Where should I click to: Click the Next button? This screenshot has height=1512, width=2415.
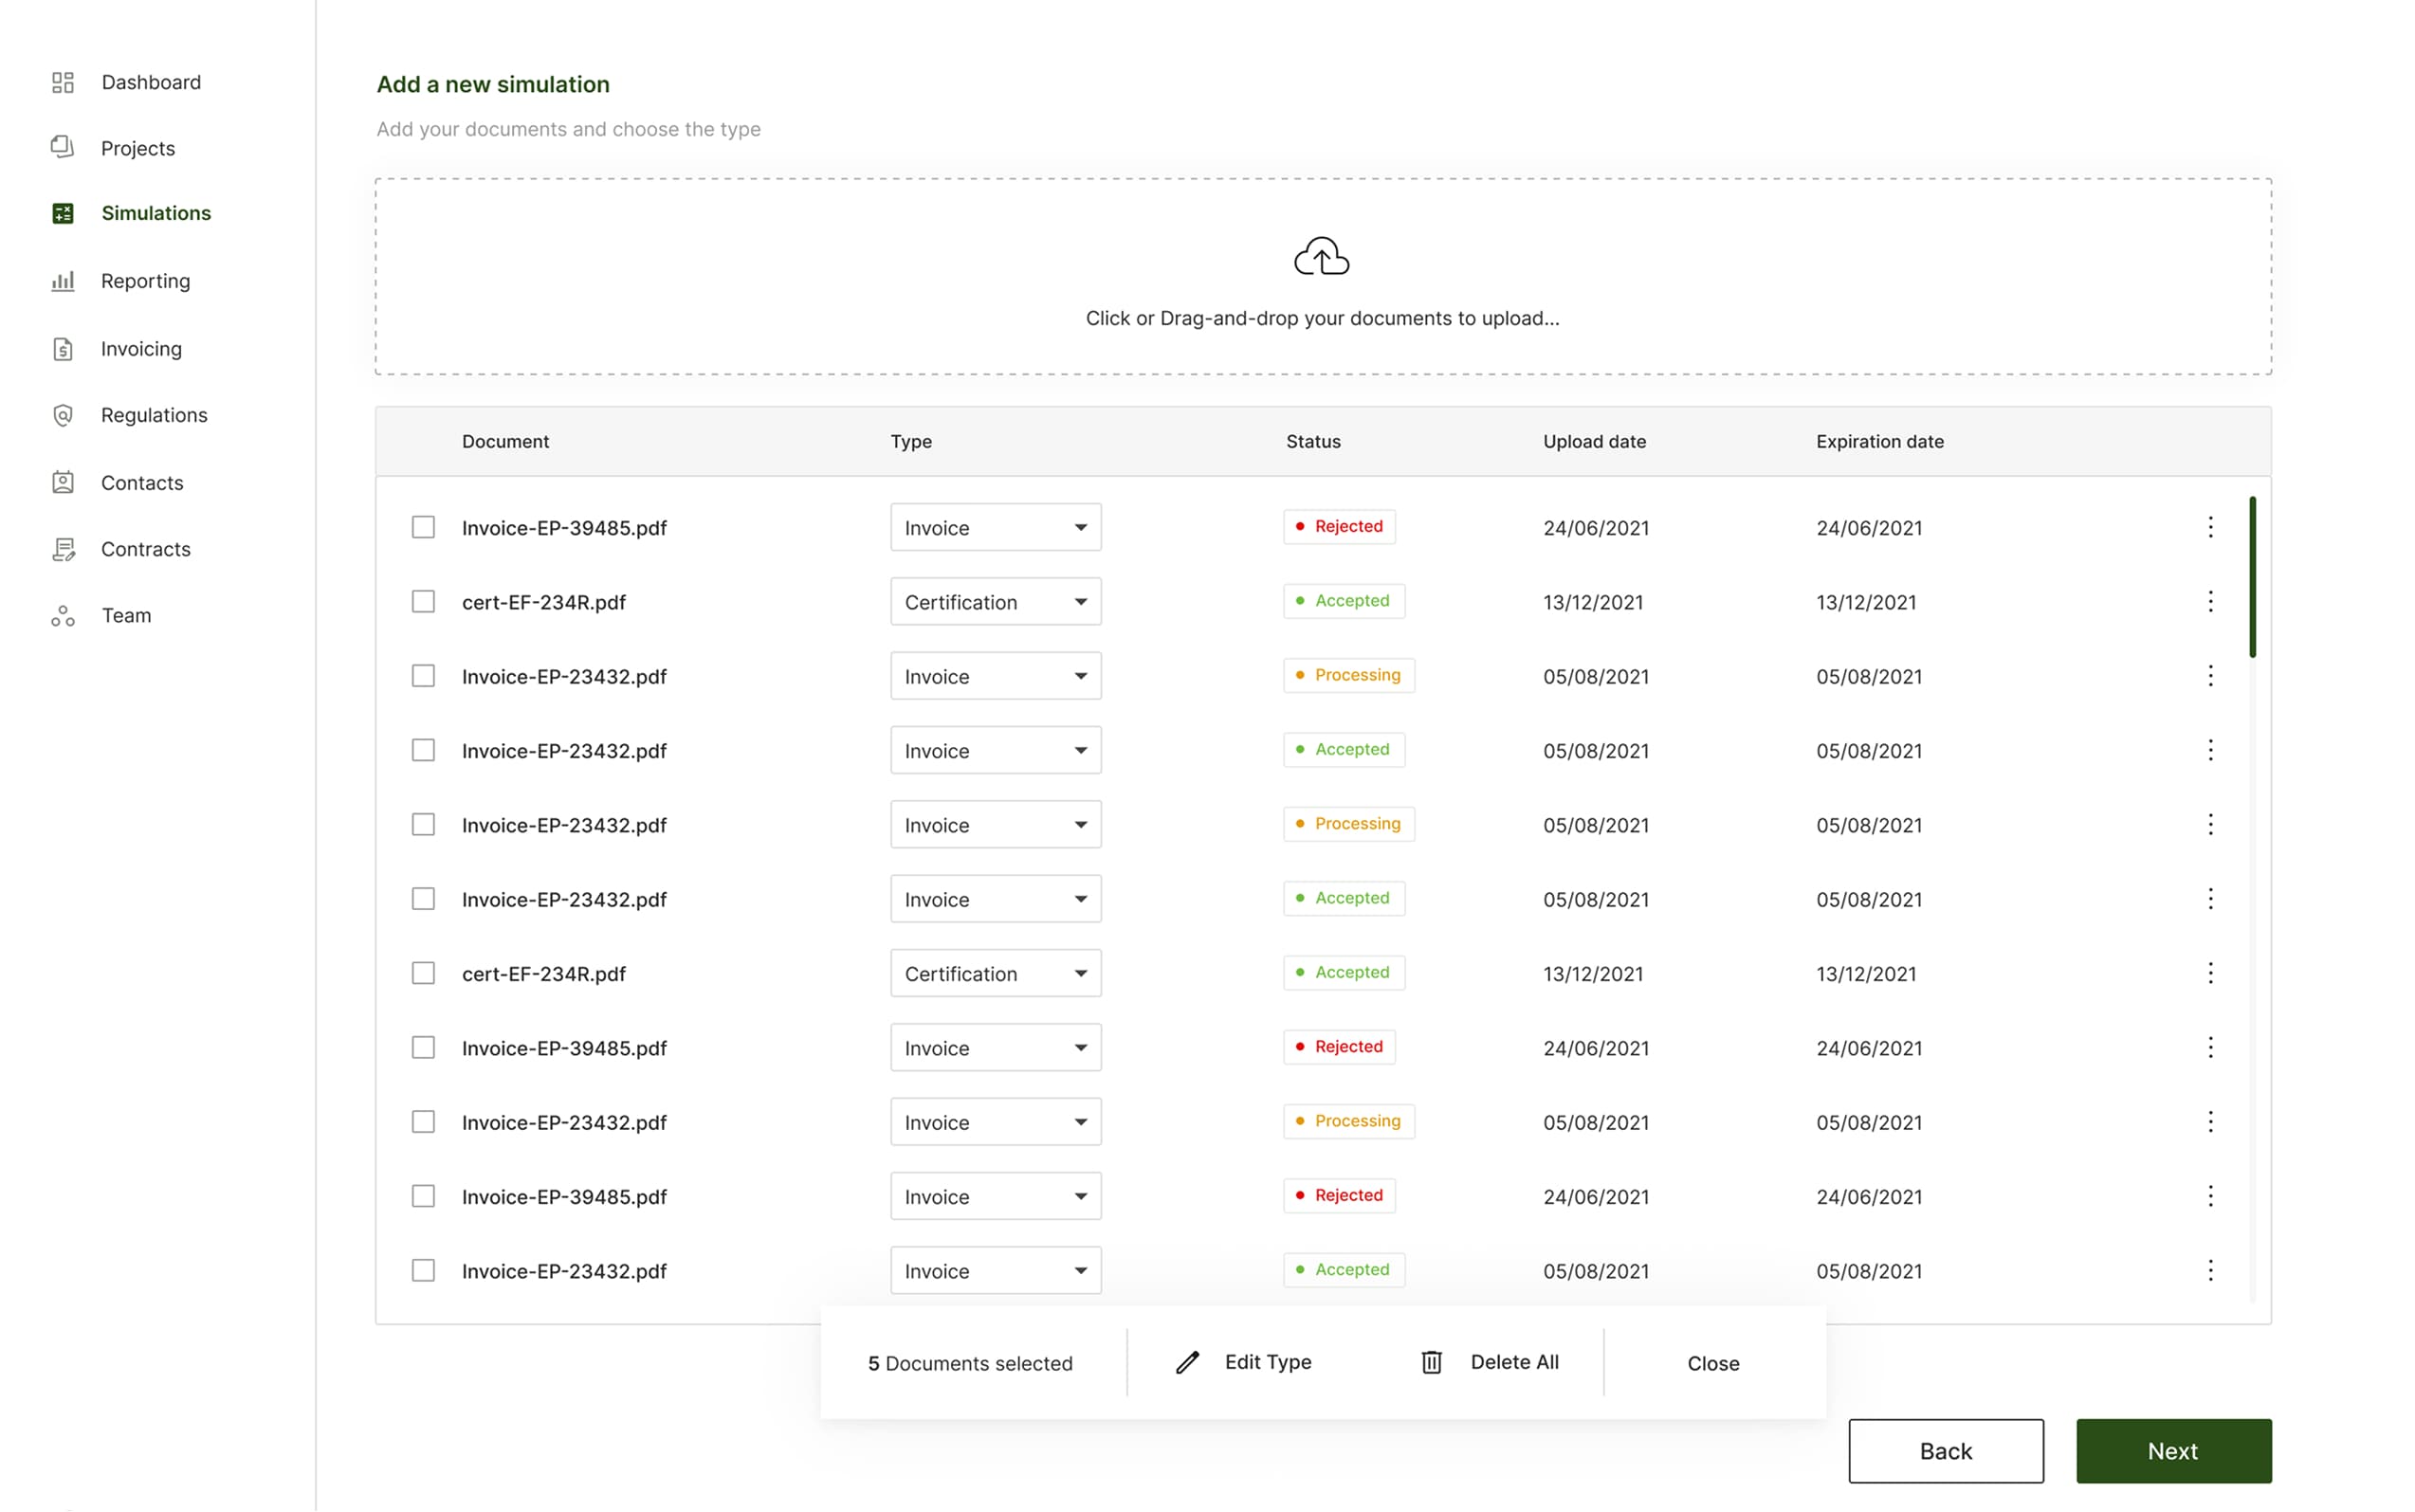tap(2172, 1451)
